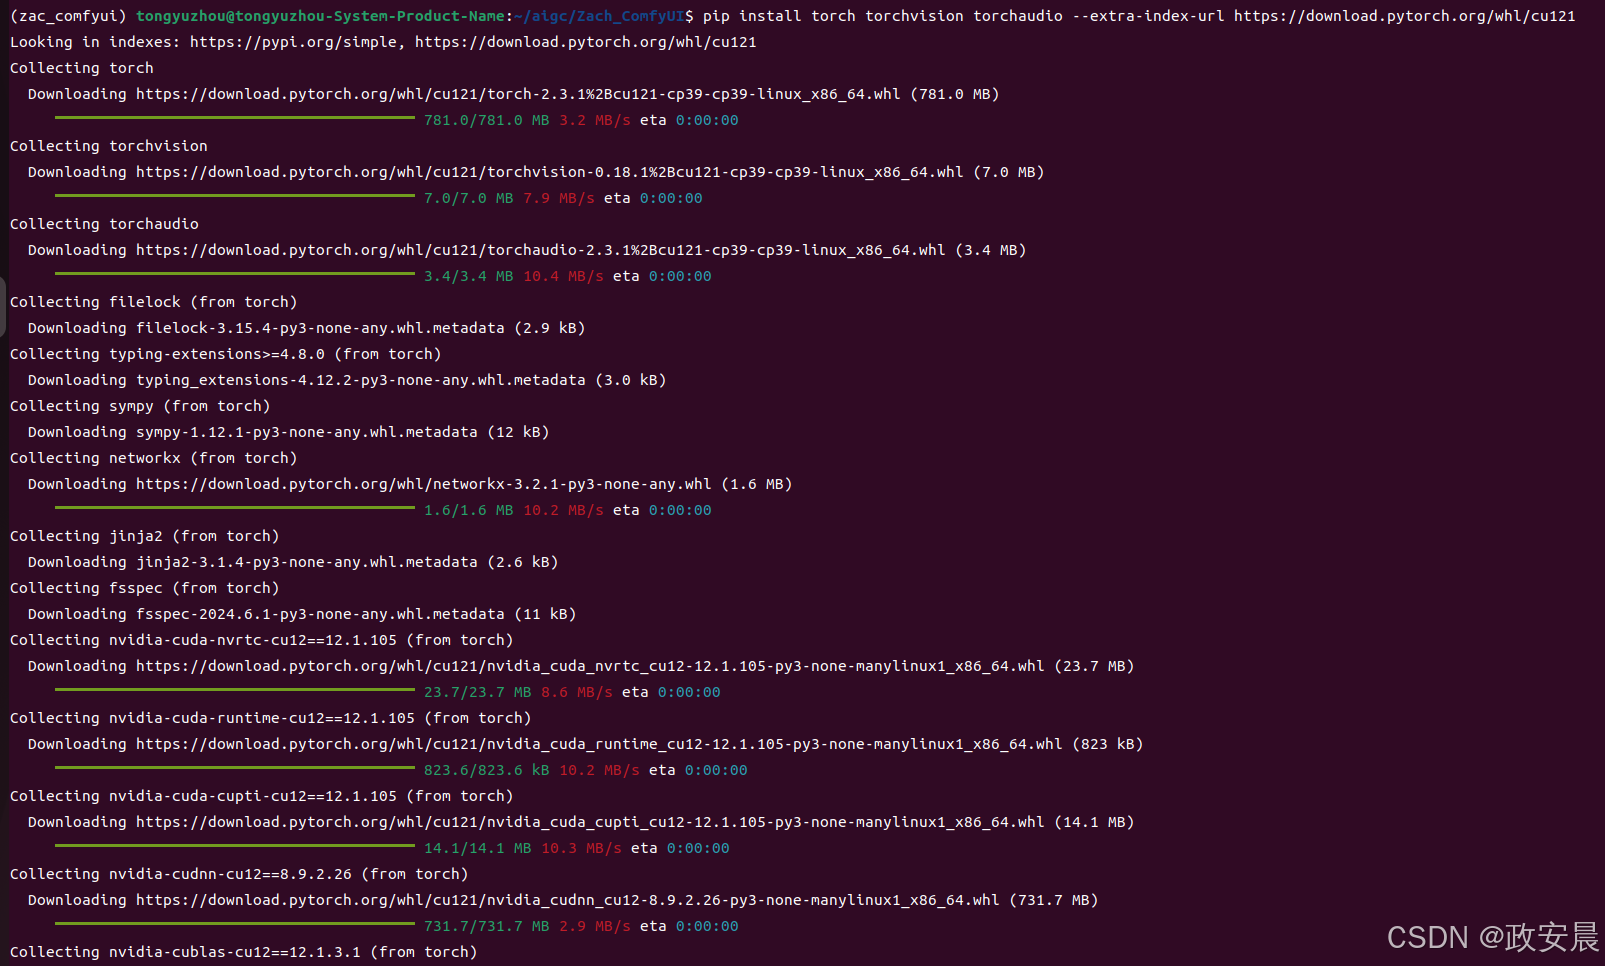
Task: Click the '2.9 MB/s' cudnn download speed
Action: click(595, 926)
